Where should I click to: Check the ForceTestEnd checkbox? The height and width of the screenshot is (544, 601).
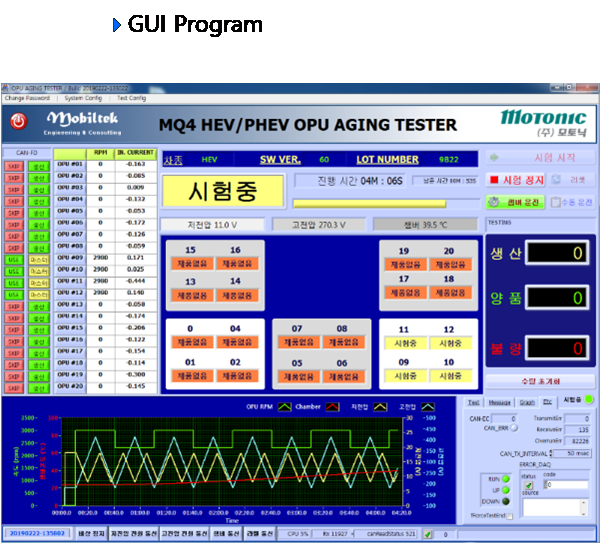pyautogui.click(x=509, y=516)
